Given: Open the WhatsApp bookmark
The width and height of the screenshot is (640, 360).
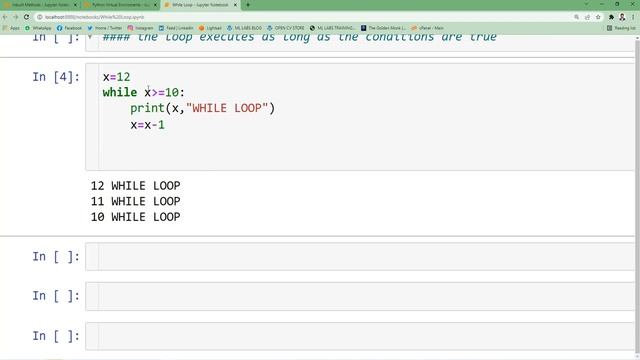Looking at the screenshot, I should coord(38,28).
